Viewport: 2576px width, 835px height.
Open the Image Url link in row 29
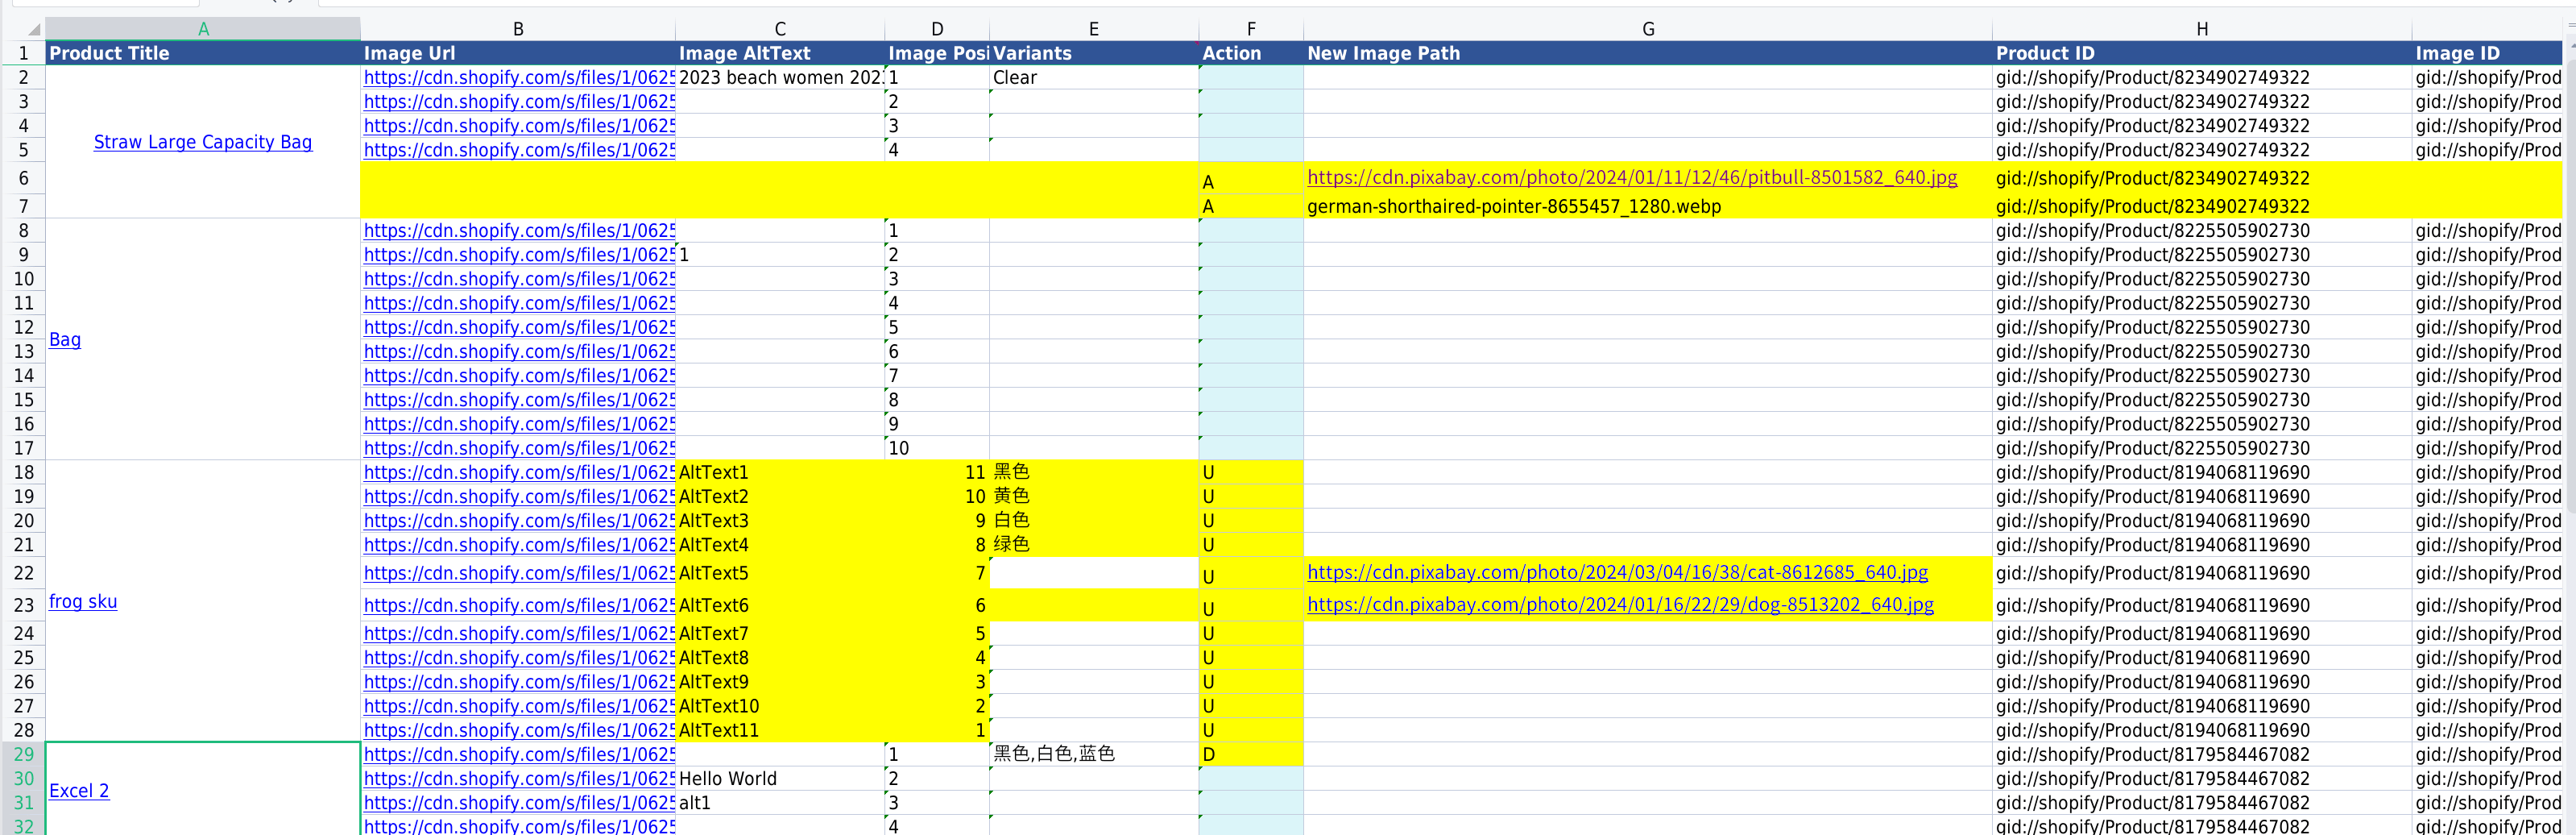pyautogui.click(x=519, y=754)
